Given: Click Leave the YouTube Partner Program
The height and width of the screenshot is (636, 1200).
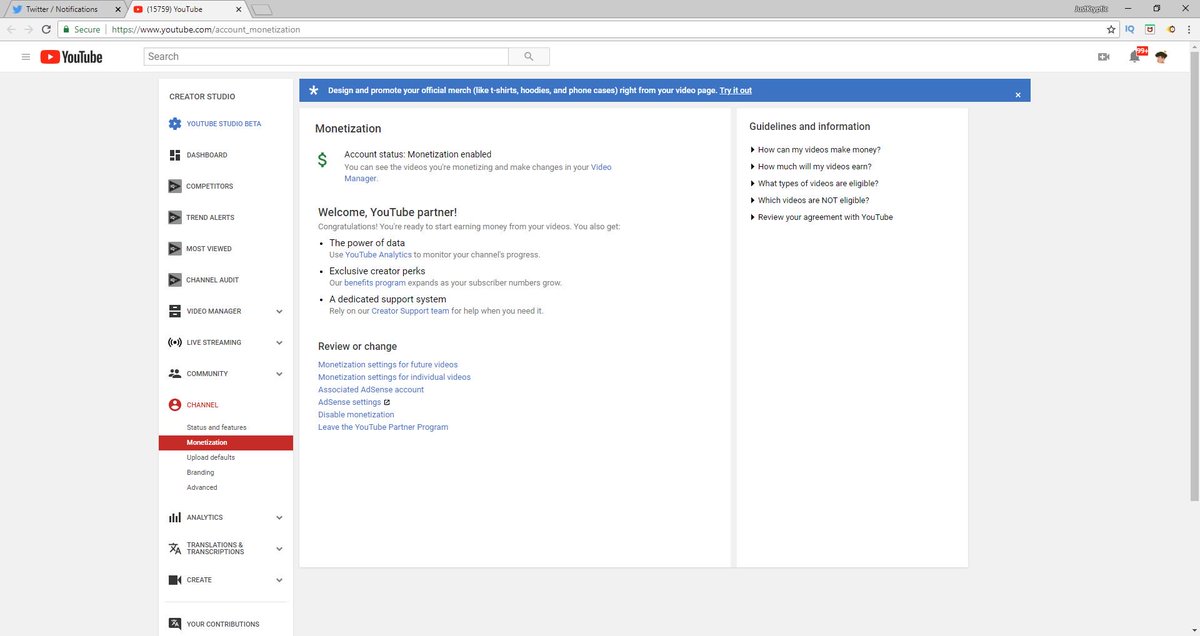Looking at the screenshot, I should pyautogui.click(x=383, y=427).
